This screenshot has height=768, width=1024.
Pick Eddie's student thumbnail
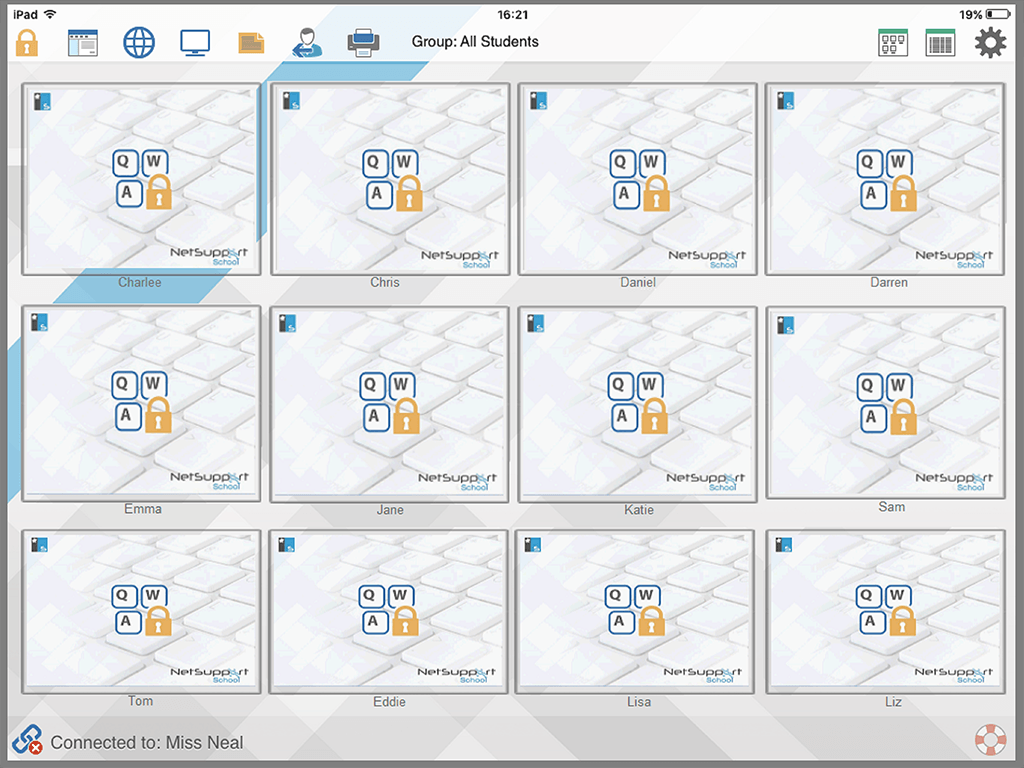pos(389,612)
